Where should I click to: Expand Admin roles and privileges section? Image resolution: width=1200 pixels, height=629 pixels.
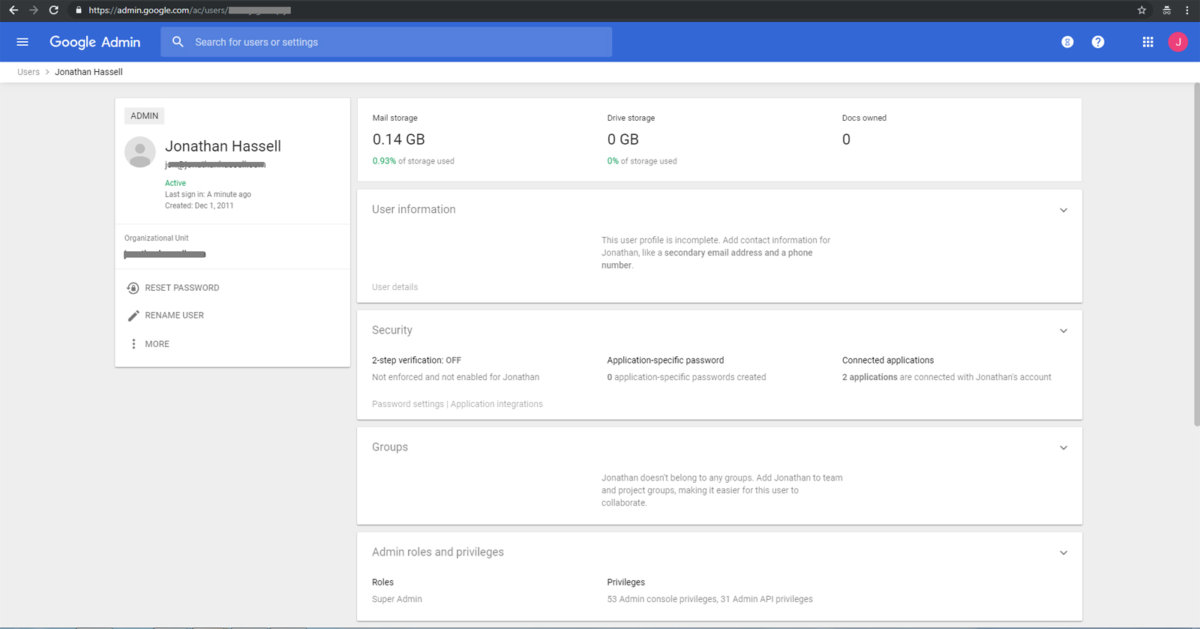tap(1063, 552)
